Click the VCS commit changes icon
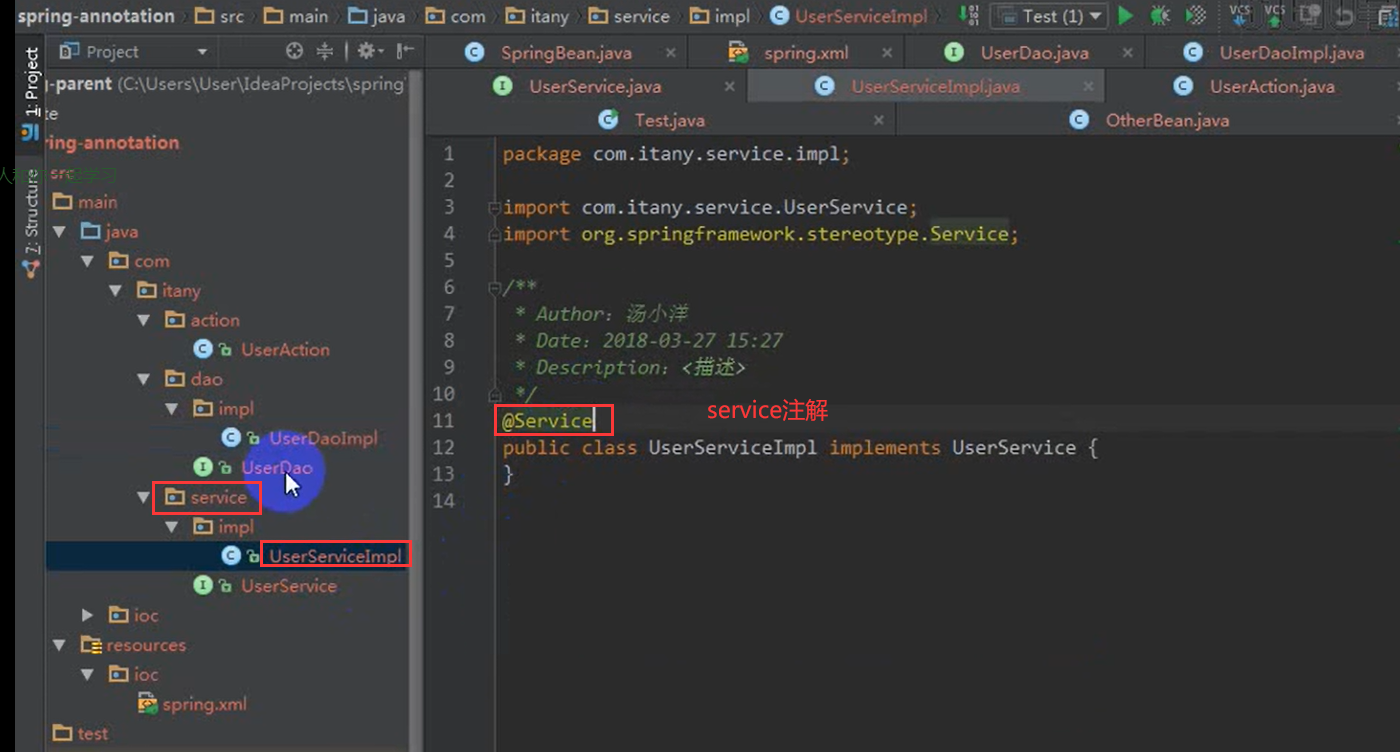The image size is (1400, 752). point(1275,15)
